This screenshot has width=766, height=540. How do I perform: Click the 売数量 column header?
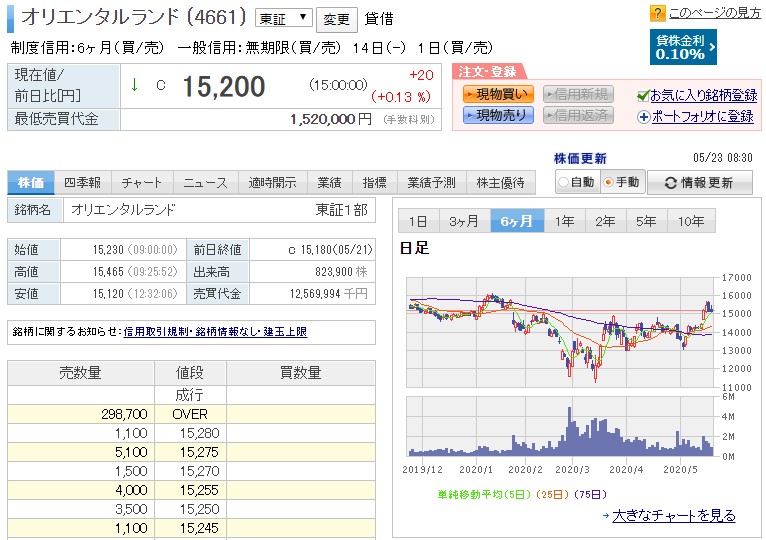point(81,373)
